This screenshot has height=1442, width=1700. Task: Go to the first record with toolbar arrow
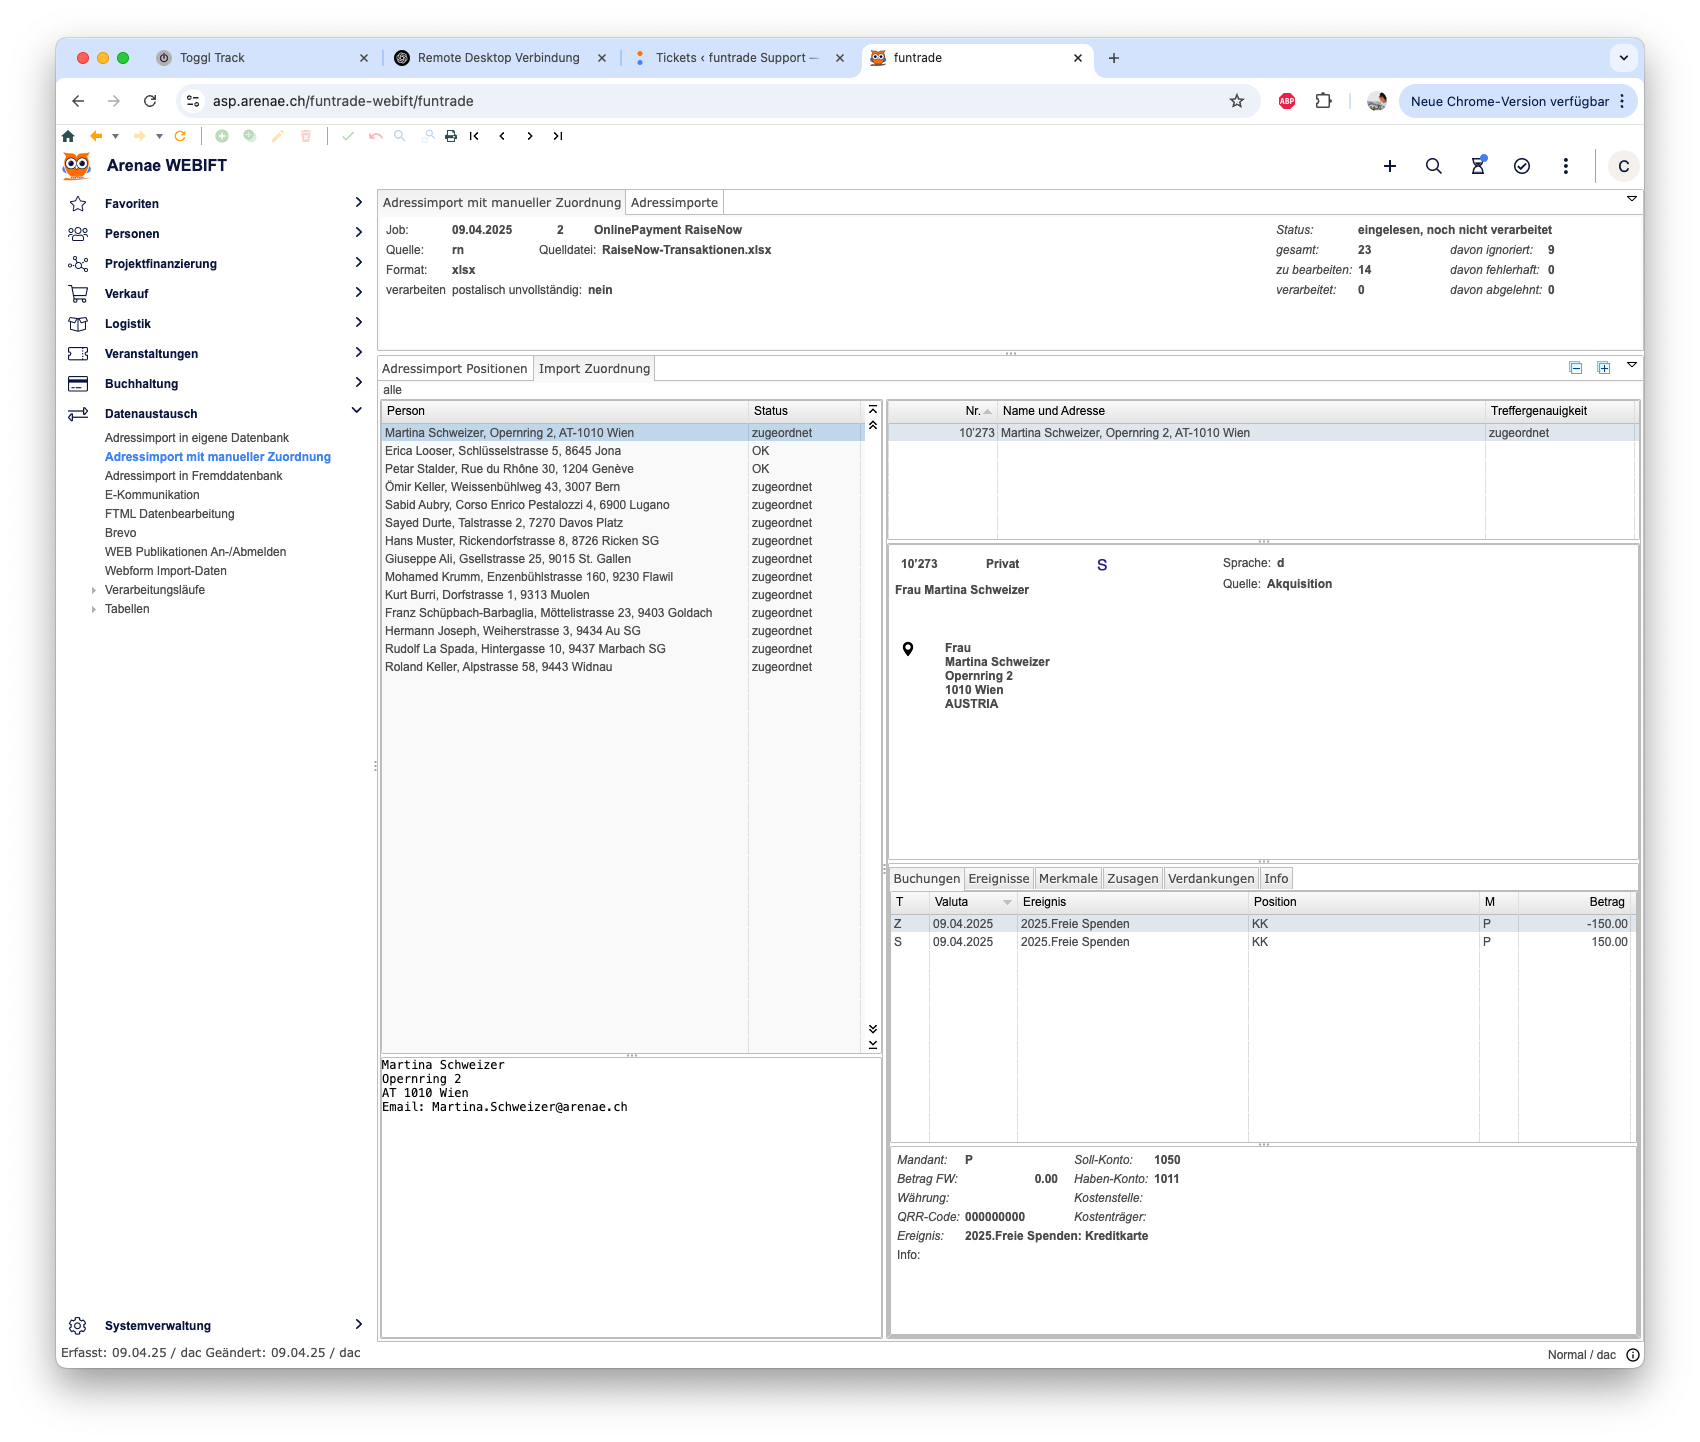[474, 136]
